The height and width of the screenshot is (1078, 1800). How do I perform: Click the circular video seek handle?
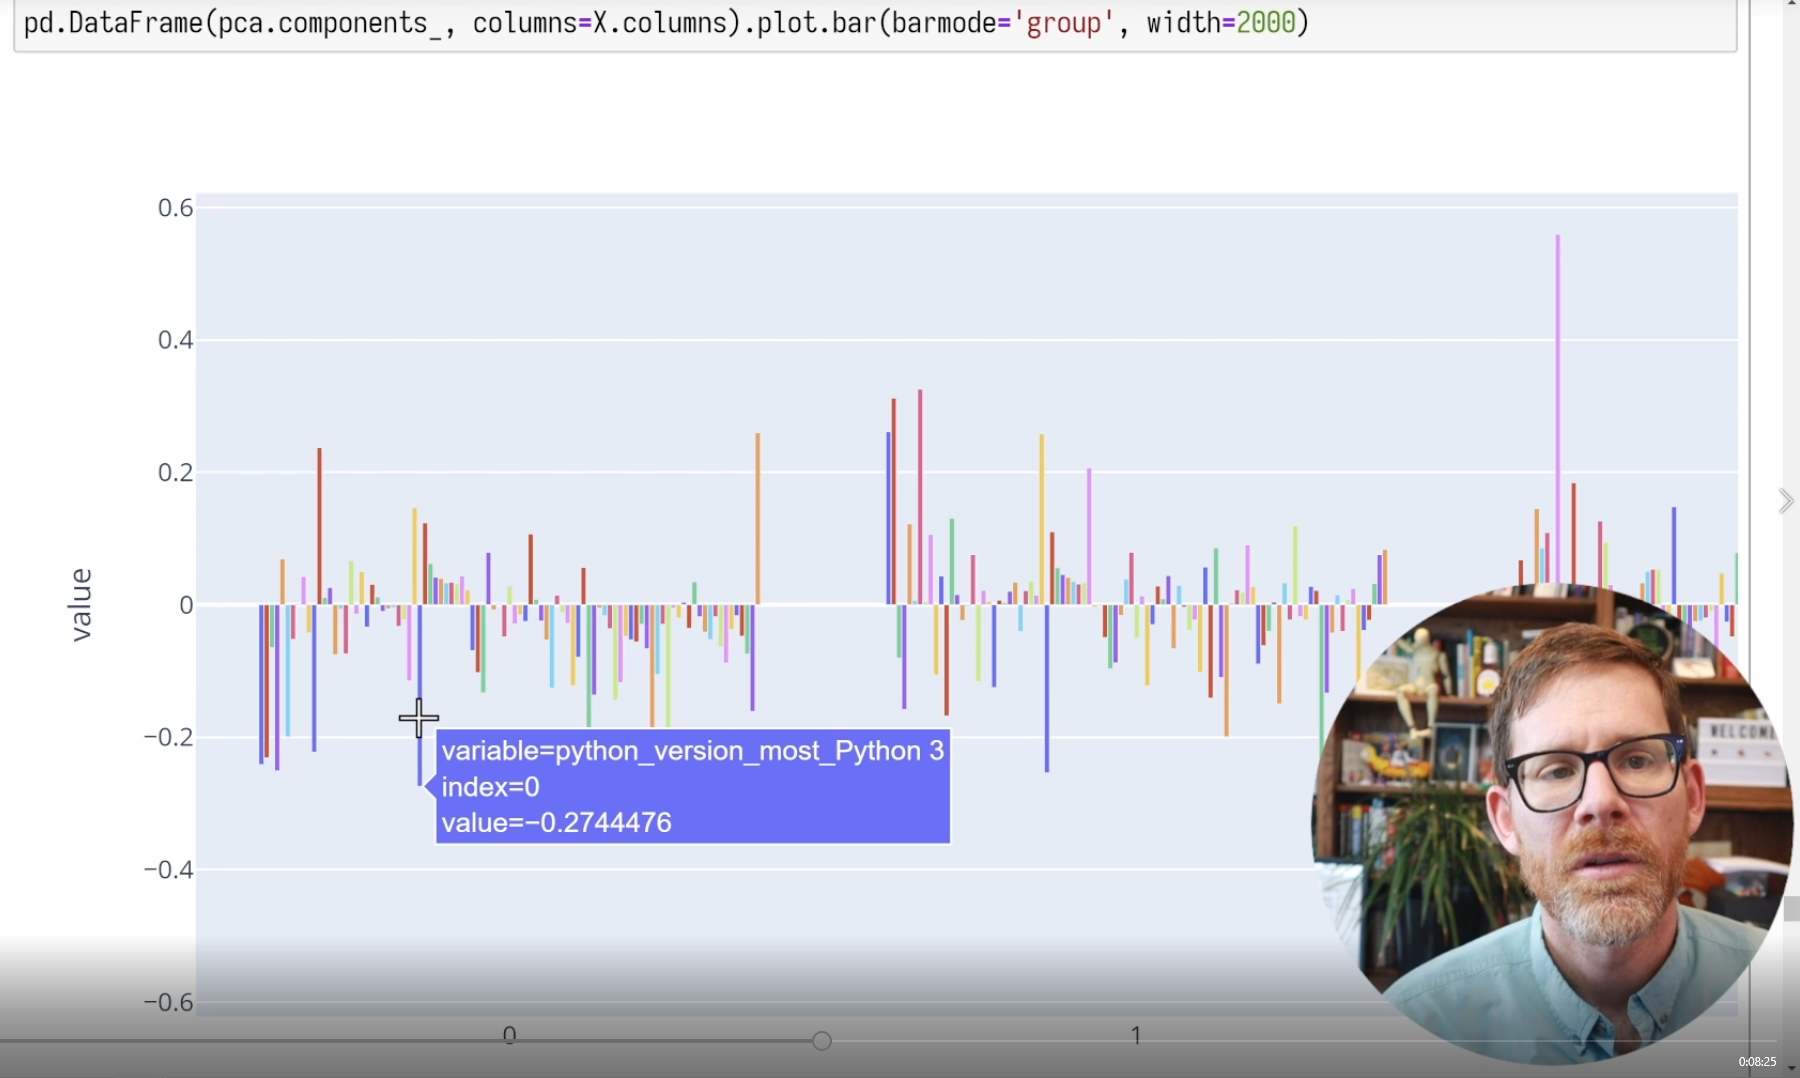point(822,1041)
